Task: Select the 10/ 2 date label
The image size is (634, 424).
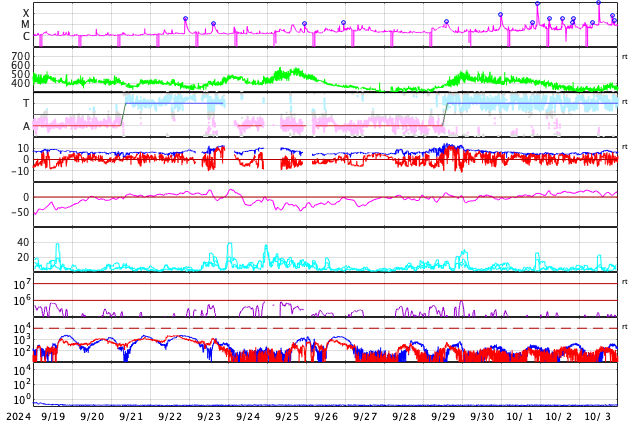Action: click(559, 416)
